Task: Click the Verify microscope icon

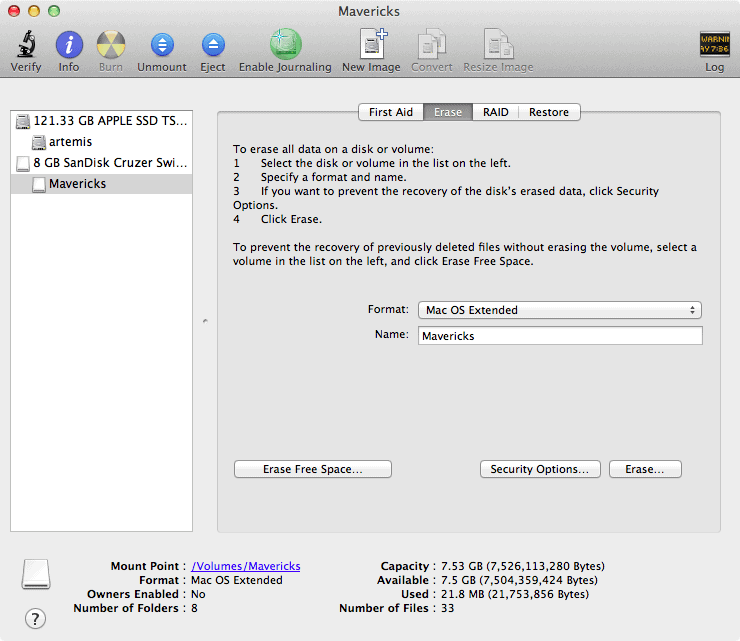Action: 26,46
